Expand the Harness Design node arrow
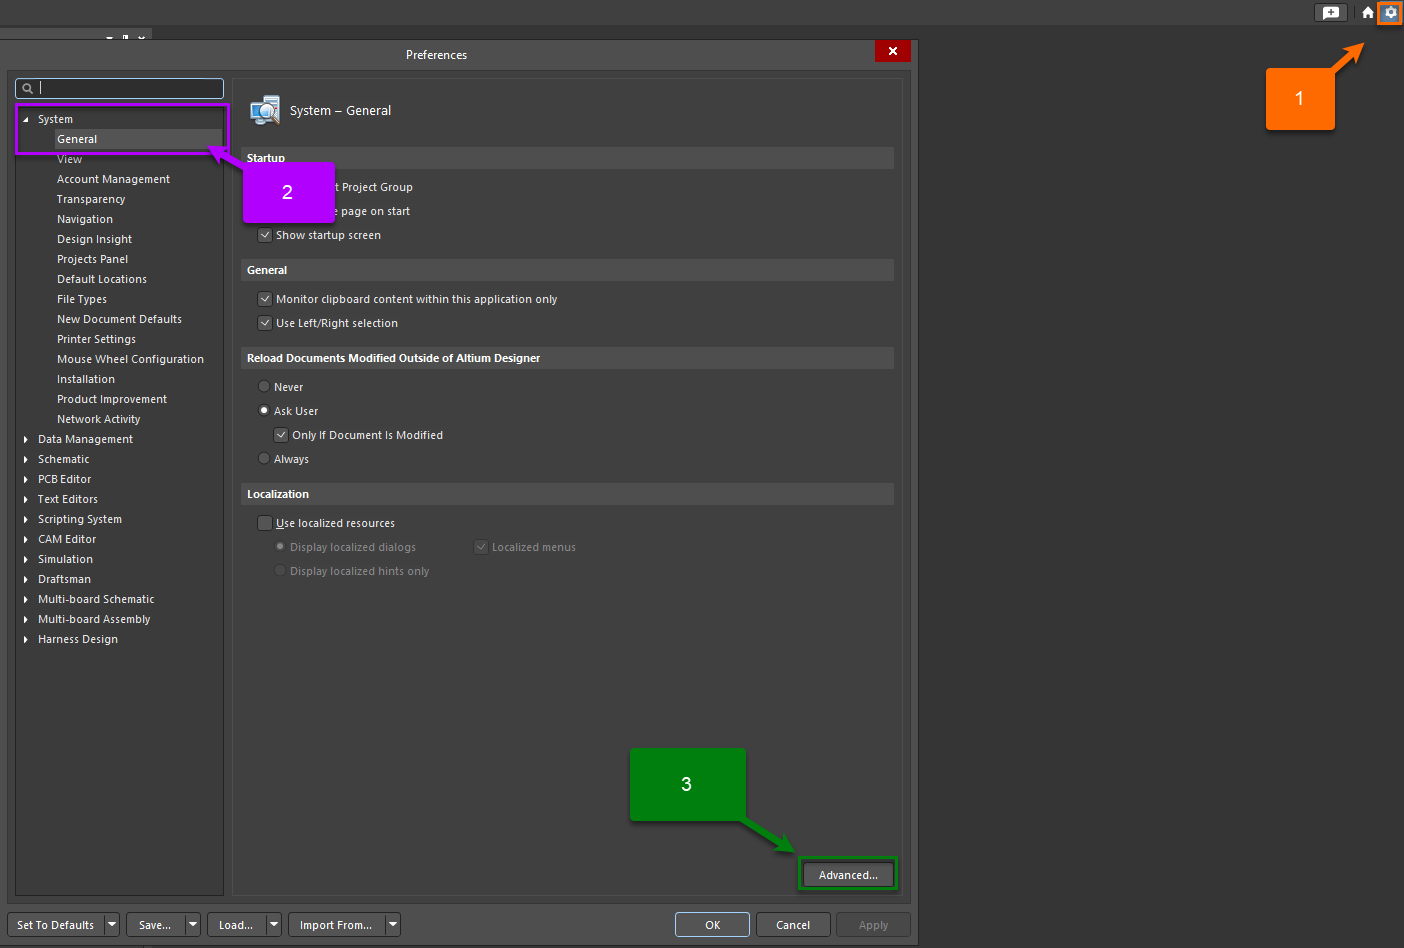The image size is (1404, 948). coord(26,640)
